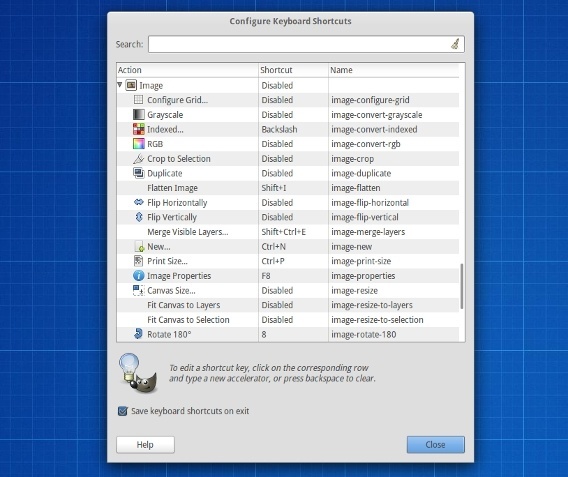Click the Flip Horizontally arrows icon

(138, 202)
